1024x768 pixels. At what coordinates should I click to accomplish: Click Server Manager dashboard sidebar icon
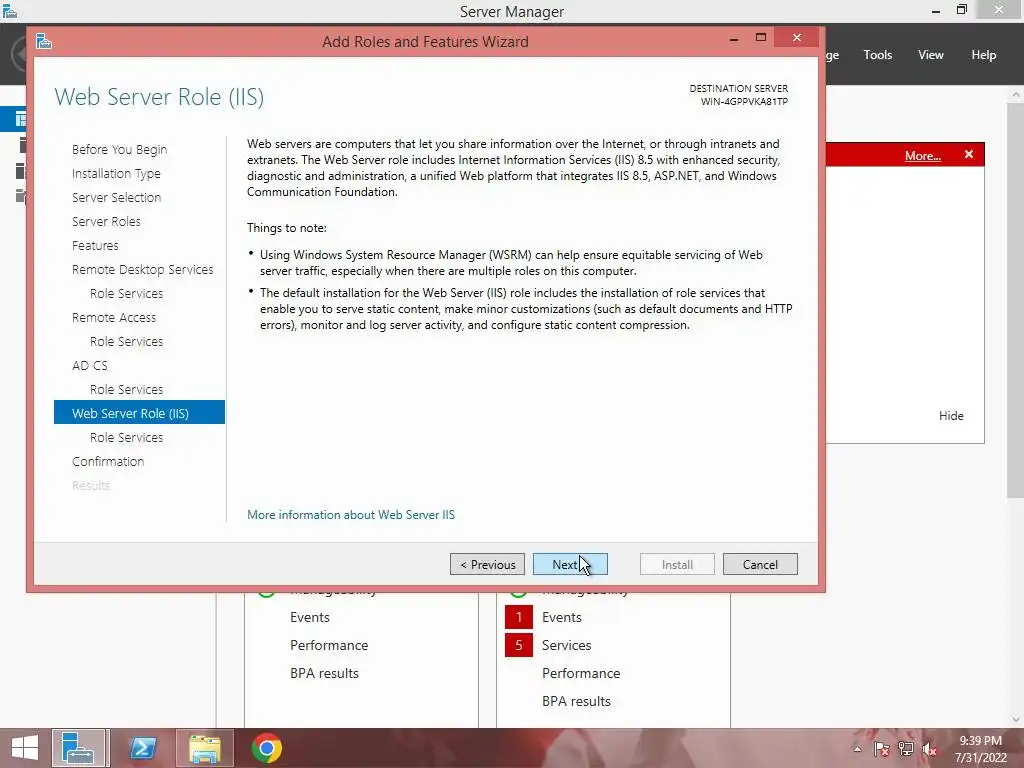click(20, 119)
